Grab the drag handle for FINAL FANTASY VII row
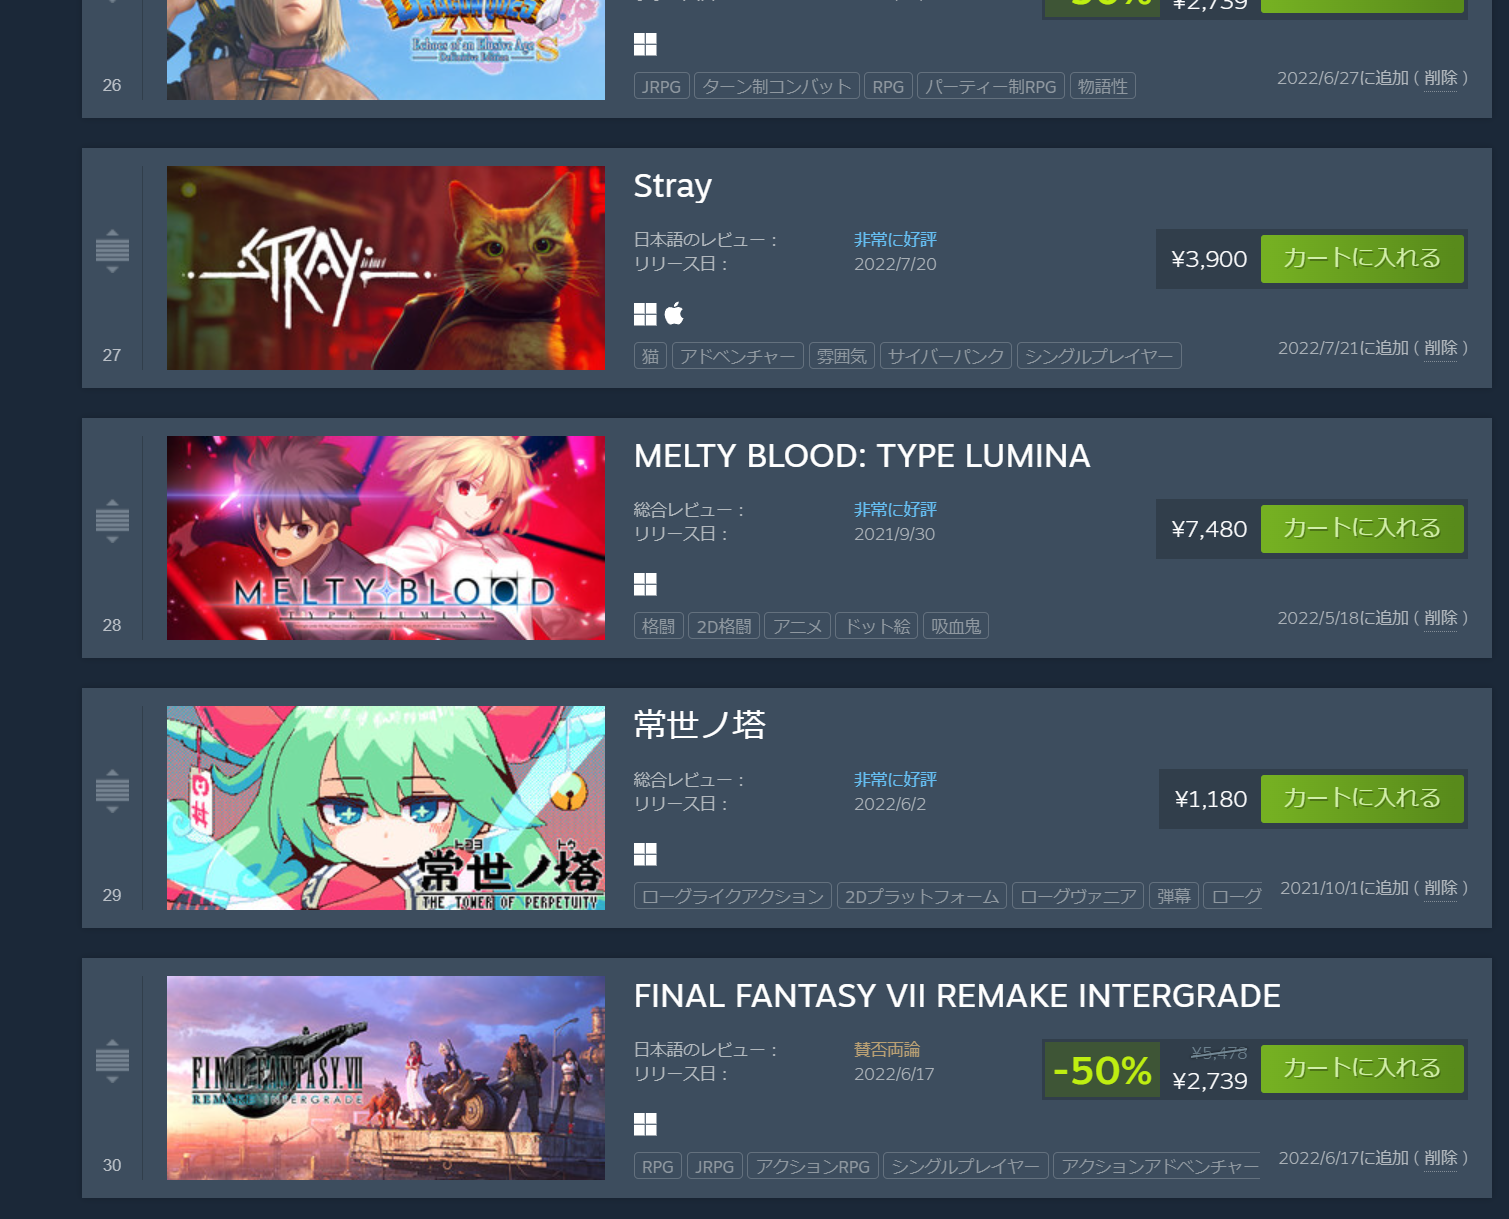The height and width of the screenshot is (1219, 1509). (x=112, y=1061)
